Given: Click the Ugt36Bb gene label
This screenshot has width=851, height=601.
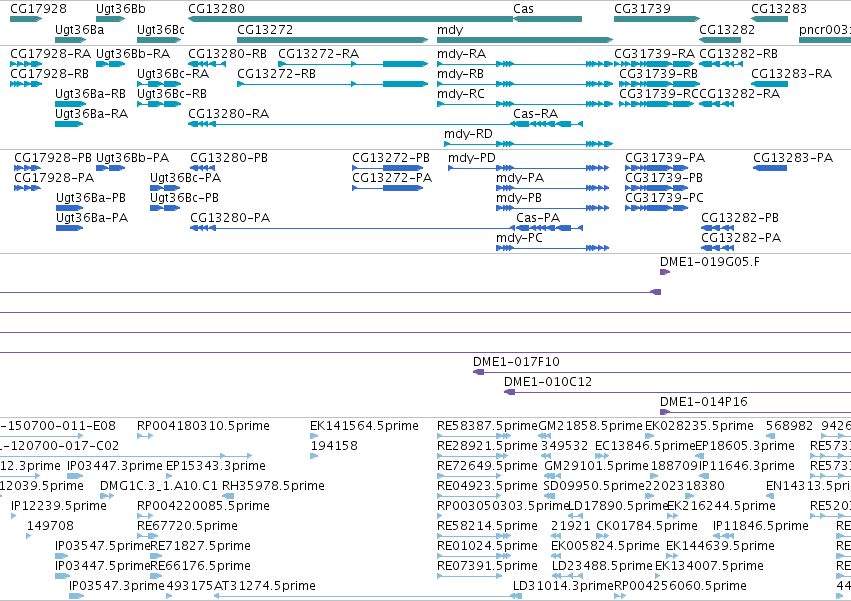Looking at the screenshot, I should (120, 9).
